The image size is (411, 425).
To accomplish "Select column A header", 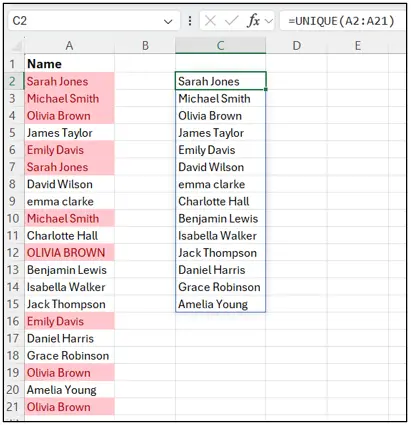I will (x=69, y=46).
